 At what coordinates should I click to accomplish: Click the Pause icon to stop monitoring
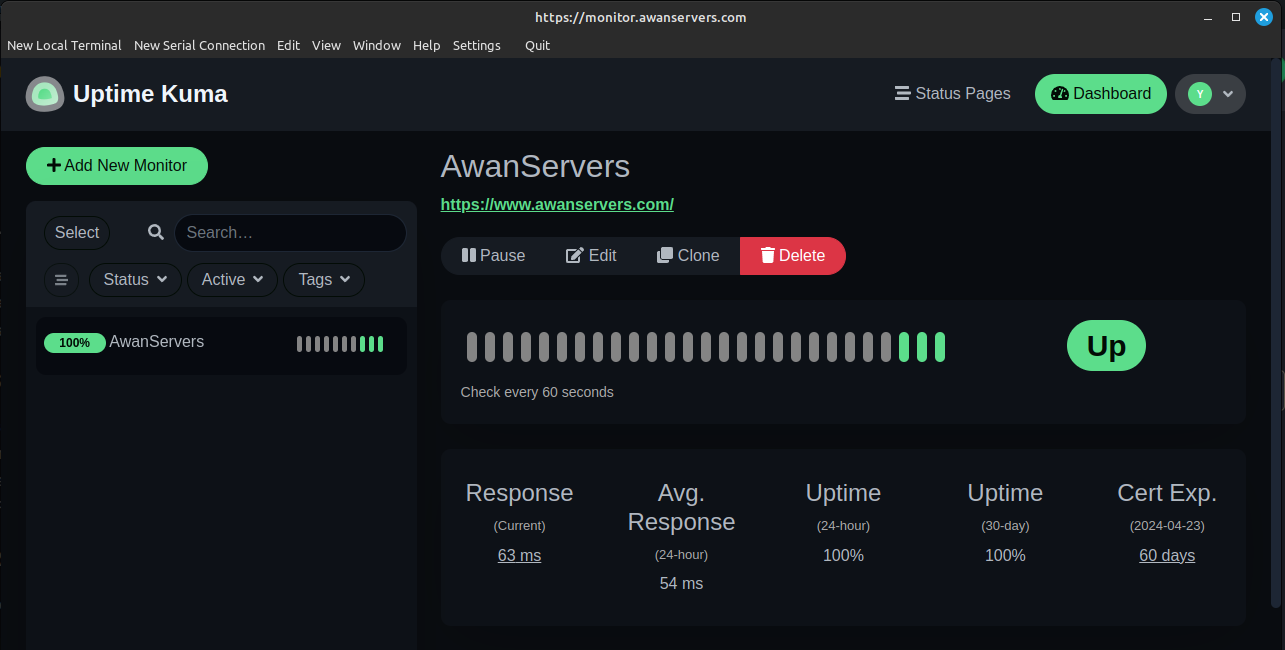[x=468, y=255]
